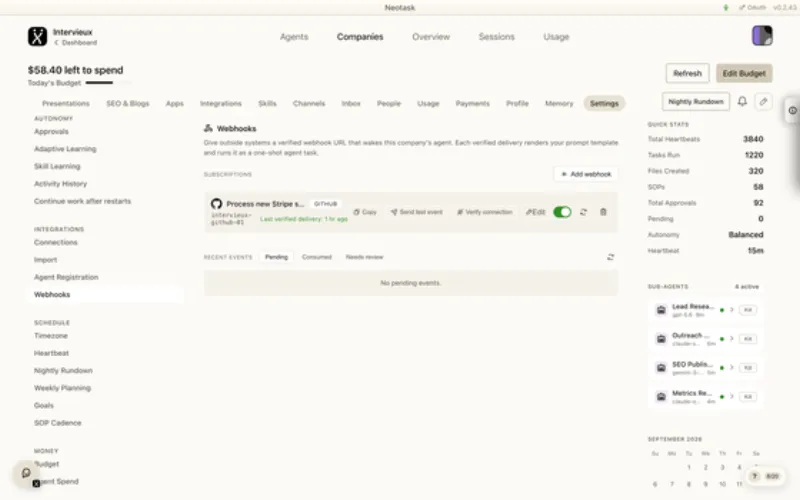
Task: Click the GitHub icon on the webhook row
Action: (x=216, y=204)
